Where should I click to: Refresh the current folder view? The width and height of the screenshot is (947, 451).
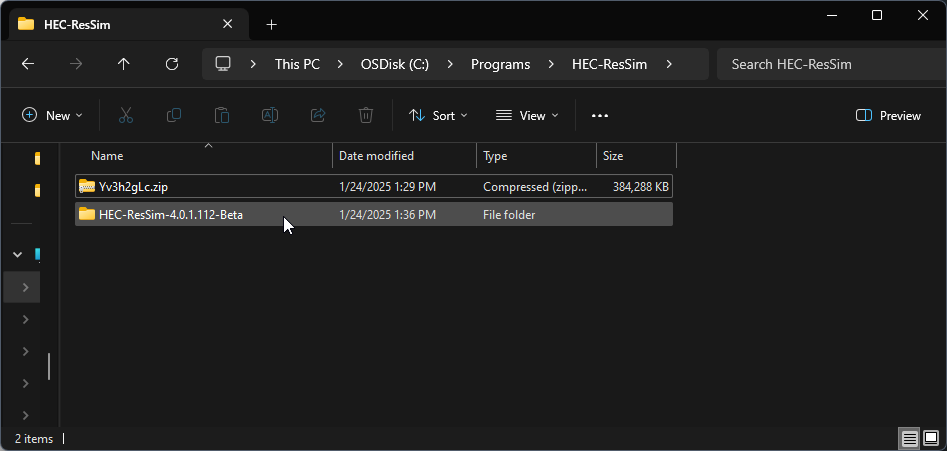tap(172, 64)
